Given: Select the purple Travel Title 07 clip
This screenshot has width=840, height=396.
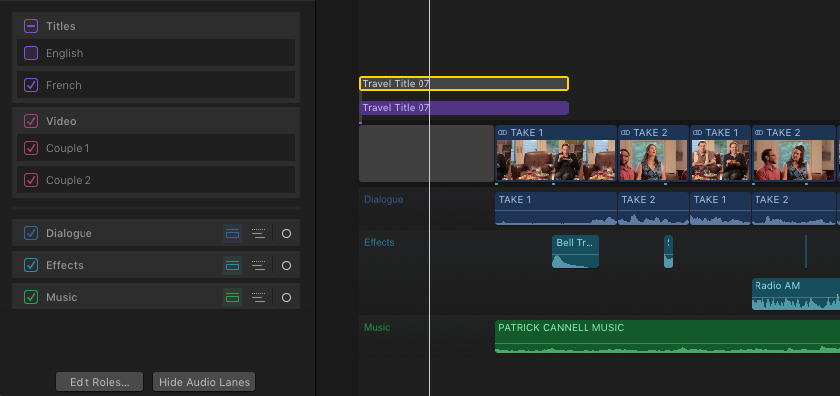Looking at the screenshot, I should (x=463, y=108).
